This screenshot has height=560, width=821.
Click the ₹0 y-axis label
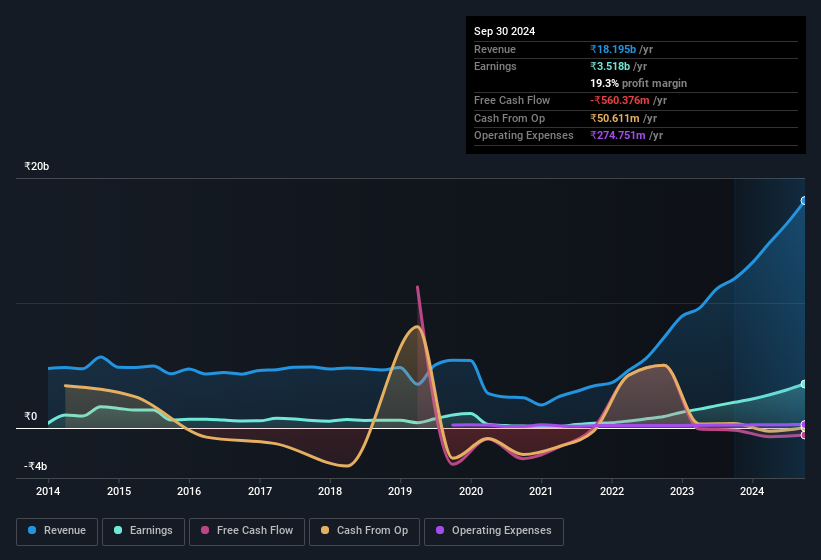tap(31, 416)
